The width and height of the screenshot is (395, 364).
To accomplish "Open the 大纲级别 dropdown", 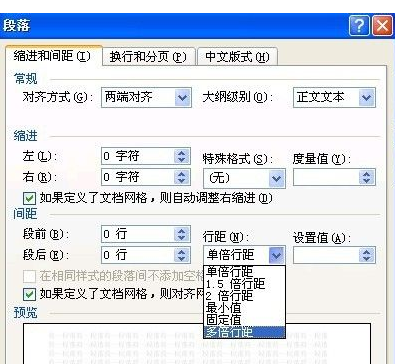I will click(x=366, y=98).
